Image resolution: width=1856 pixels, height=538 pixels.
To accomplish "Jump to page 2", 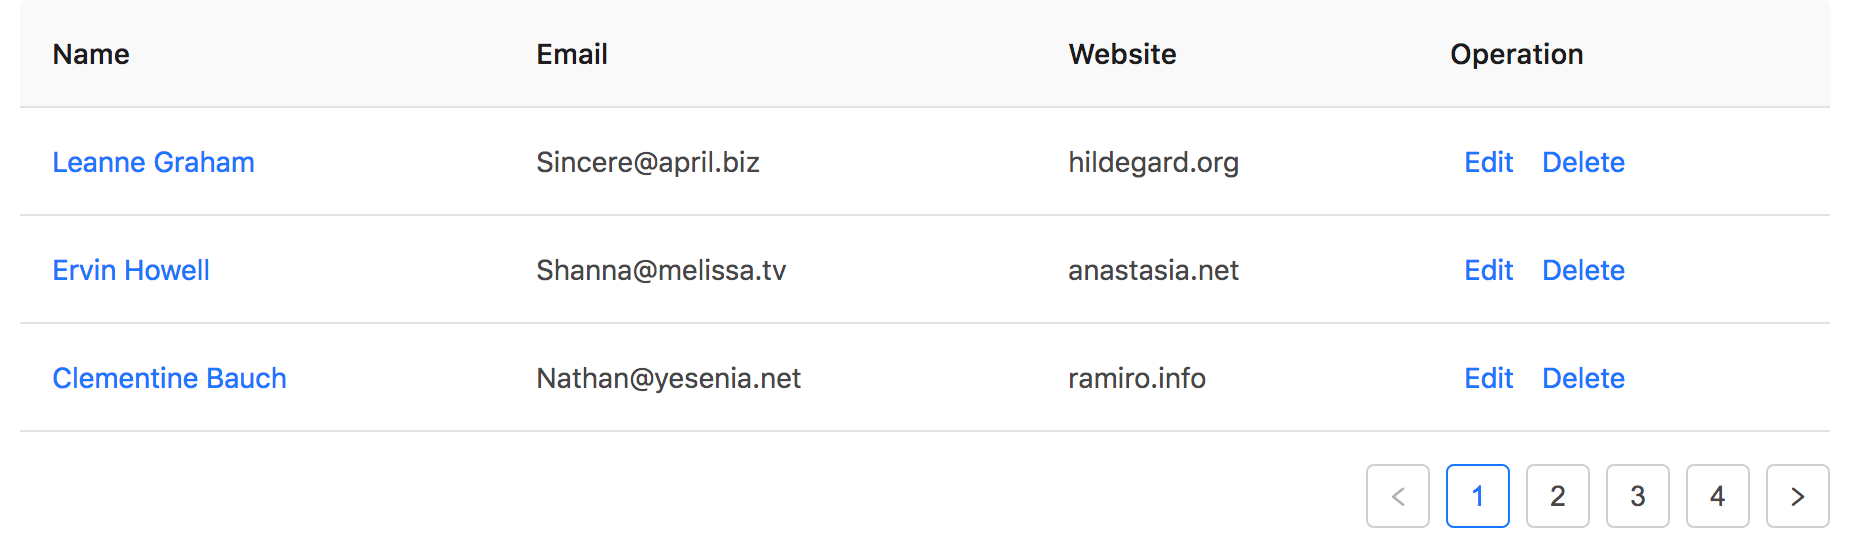I will point(1557,496).
